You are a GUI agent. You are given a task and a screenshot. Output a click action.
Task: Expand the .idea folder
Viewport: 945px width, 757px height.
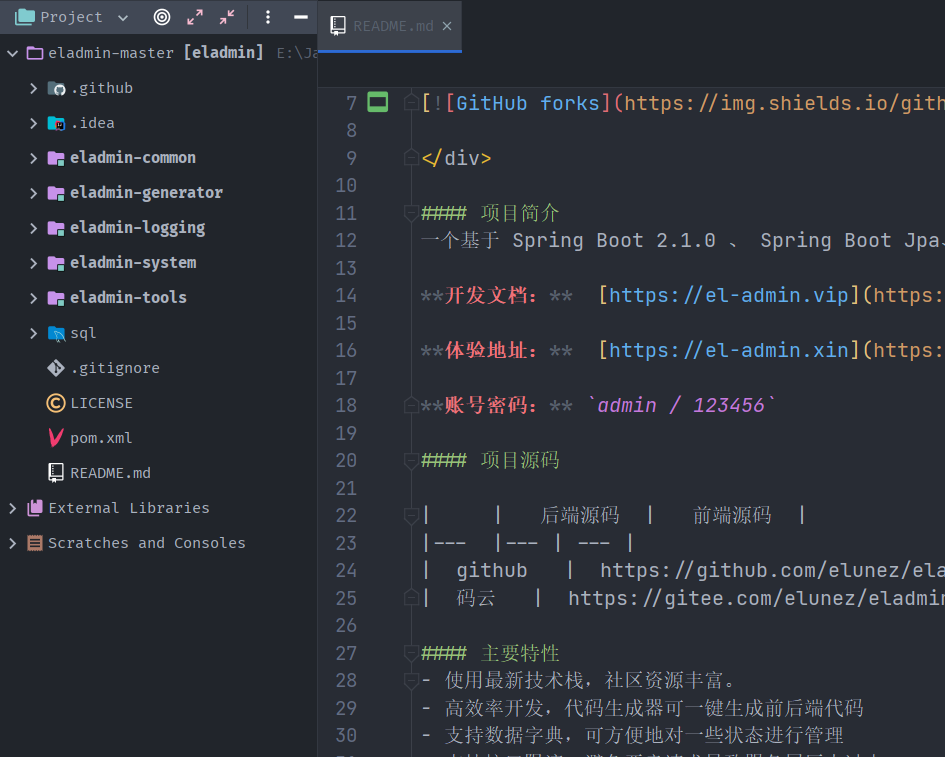click(x=34, y=124)
